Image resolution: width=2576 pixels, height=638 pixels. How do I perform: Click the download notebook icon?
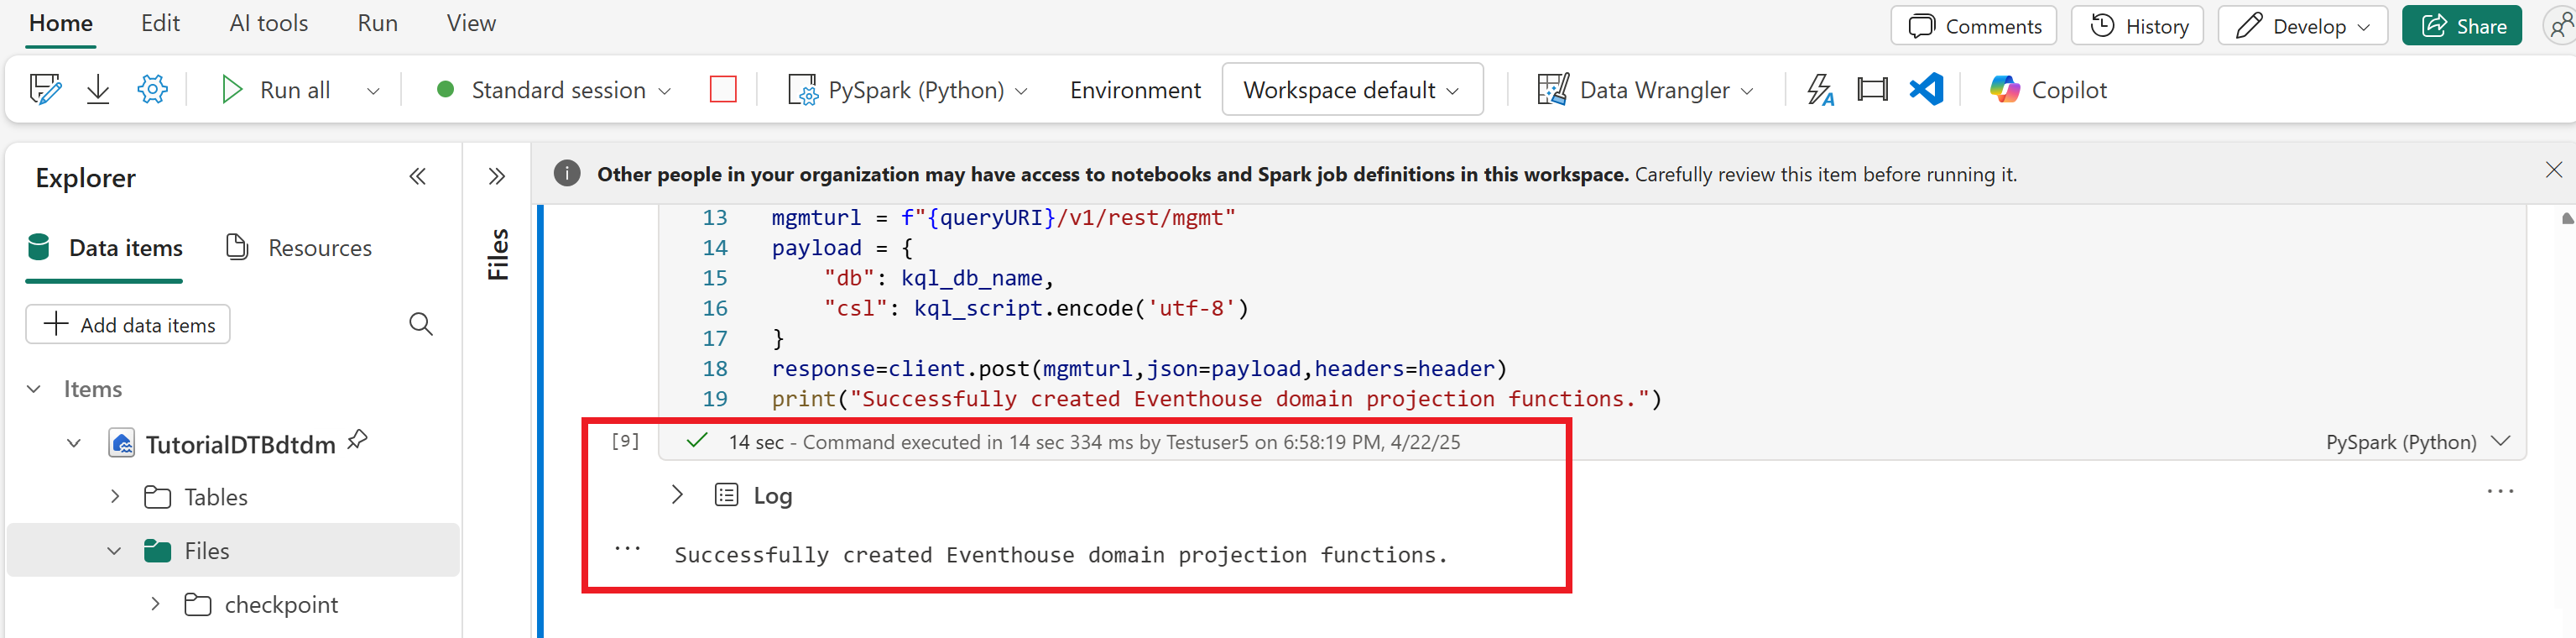tap(98, 90)
